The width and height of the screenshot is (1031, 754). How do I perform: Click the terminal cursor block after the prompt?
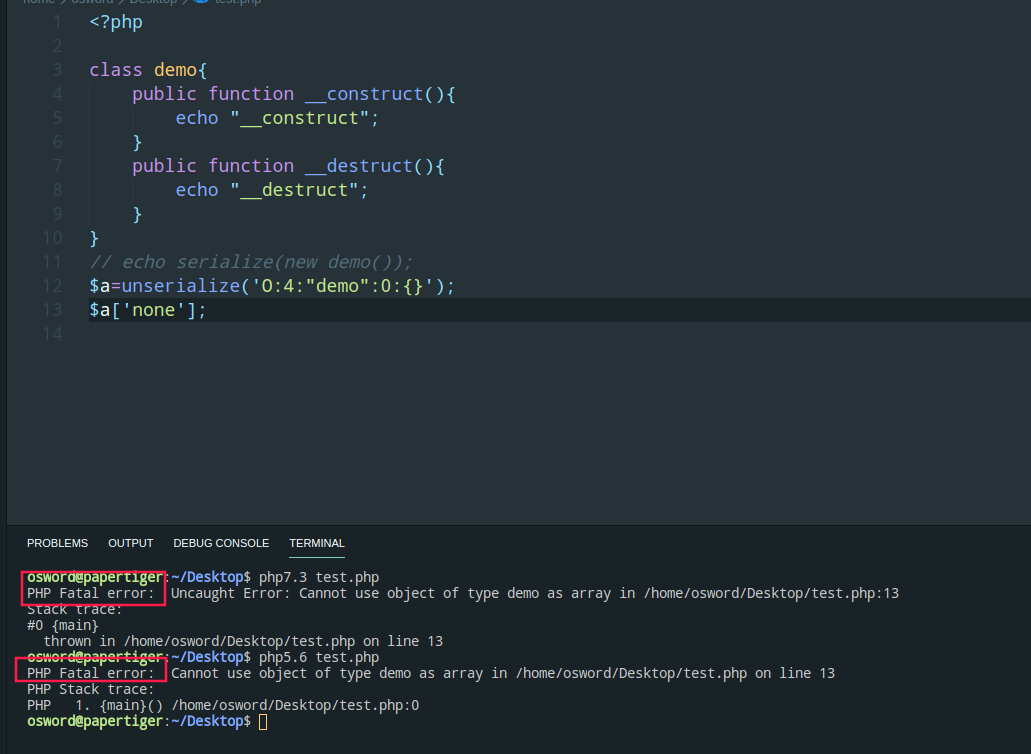(262, 721)
